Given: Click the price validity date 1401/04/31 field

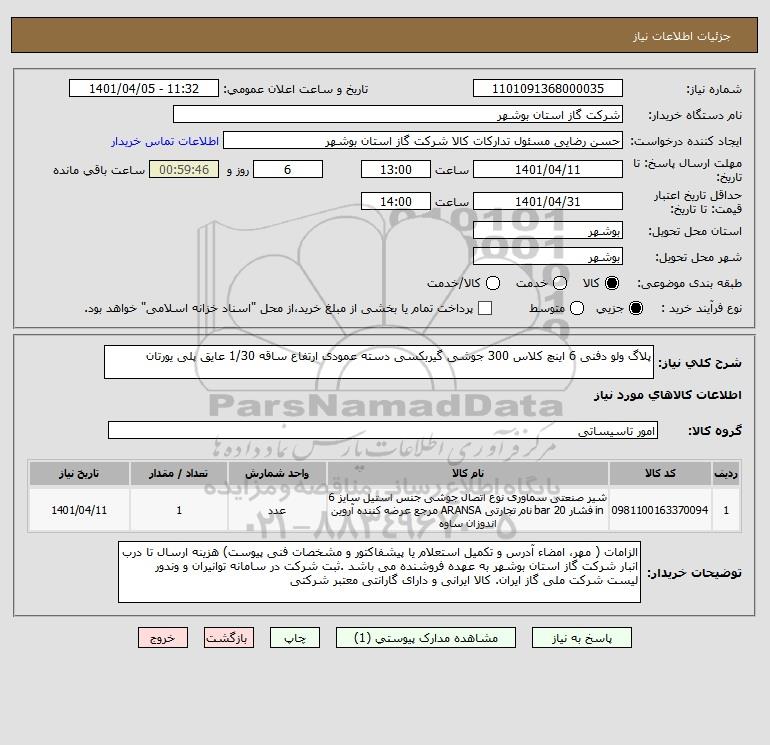Looking at the screenshot, I should (x=548, y=202).
